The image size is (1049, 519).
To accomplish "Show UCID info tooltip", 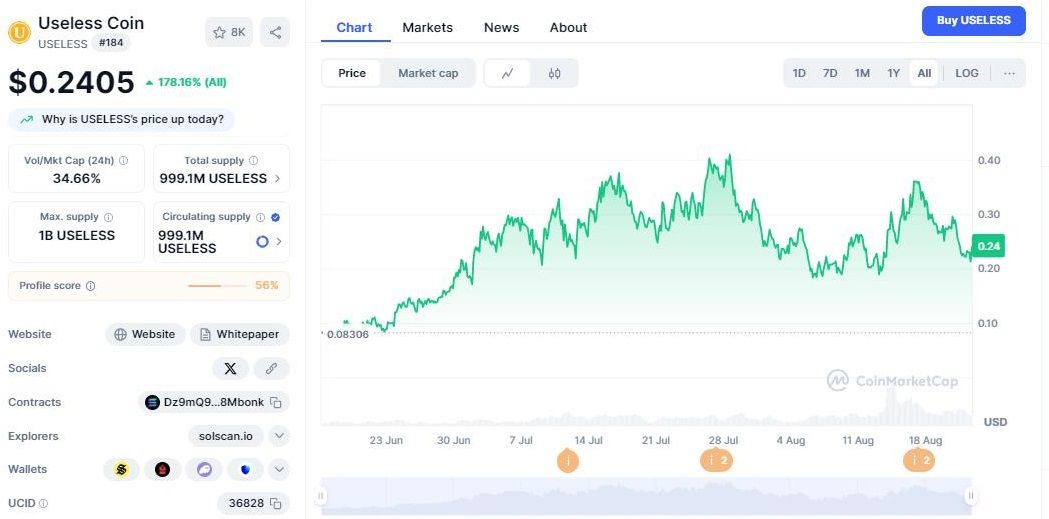I will [43, 503].
